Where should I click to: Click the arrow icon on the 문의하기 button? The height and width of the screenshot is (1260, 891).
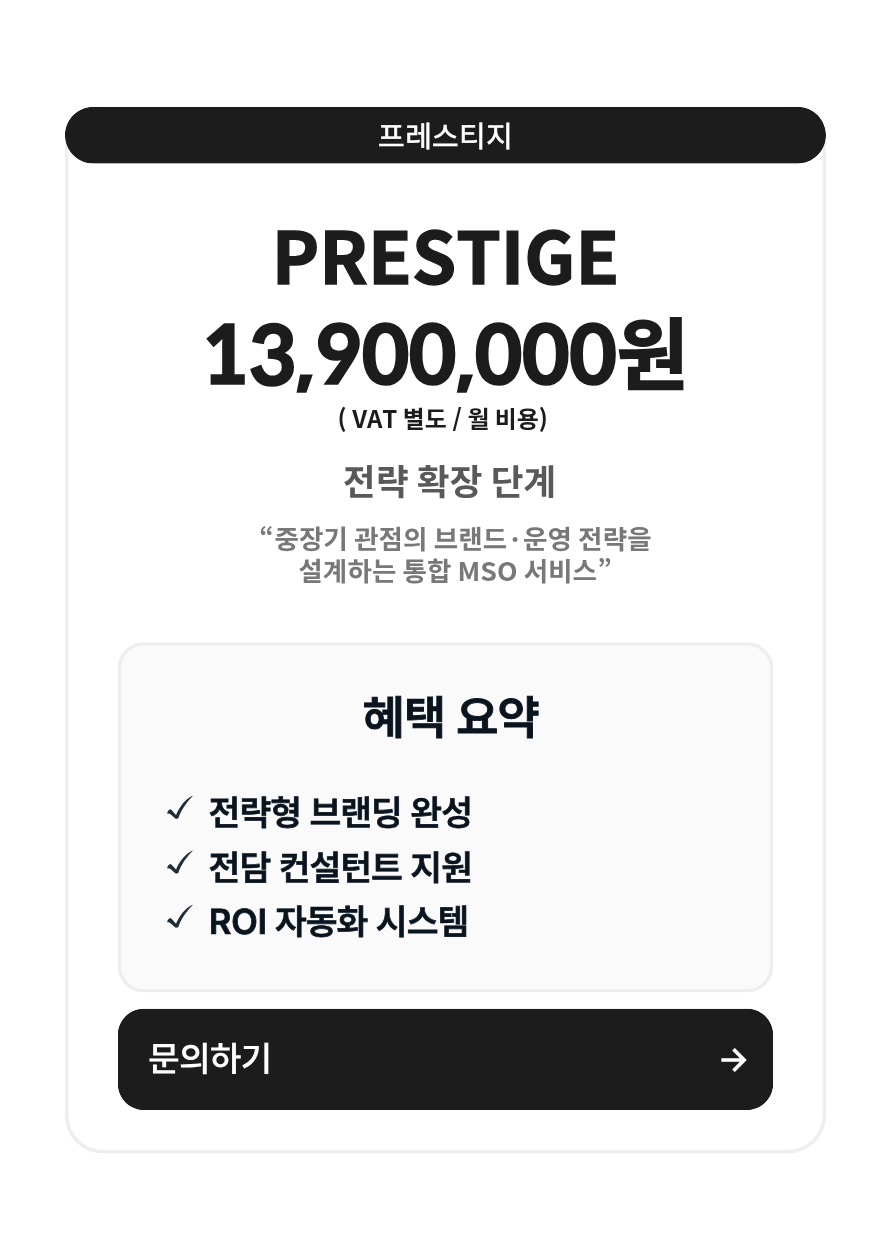(733, 1060)
